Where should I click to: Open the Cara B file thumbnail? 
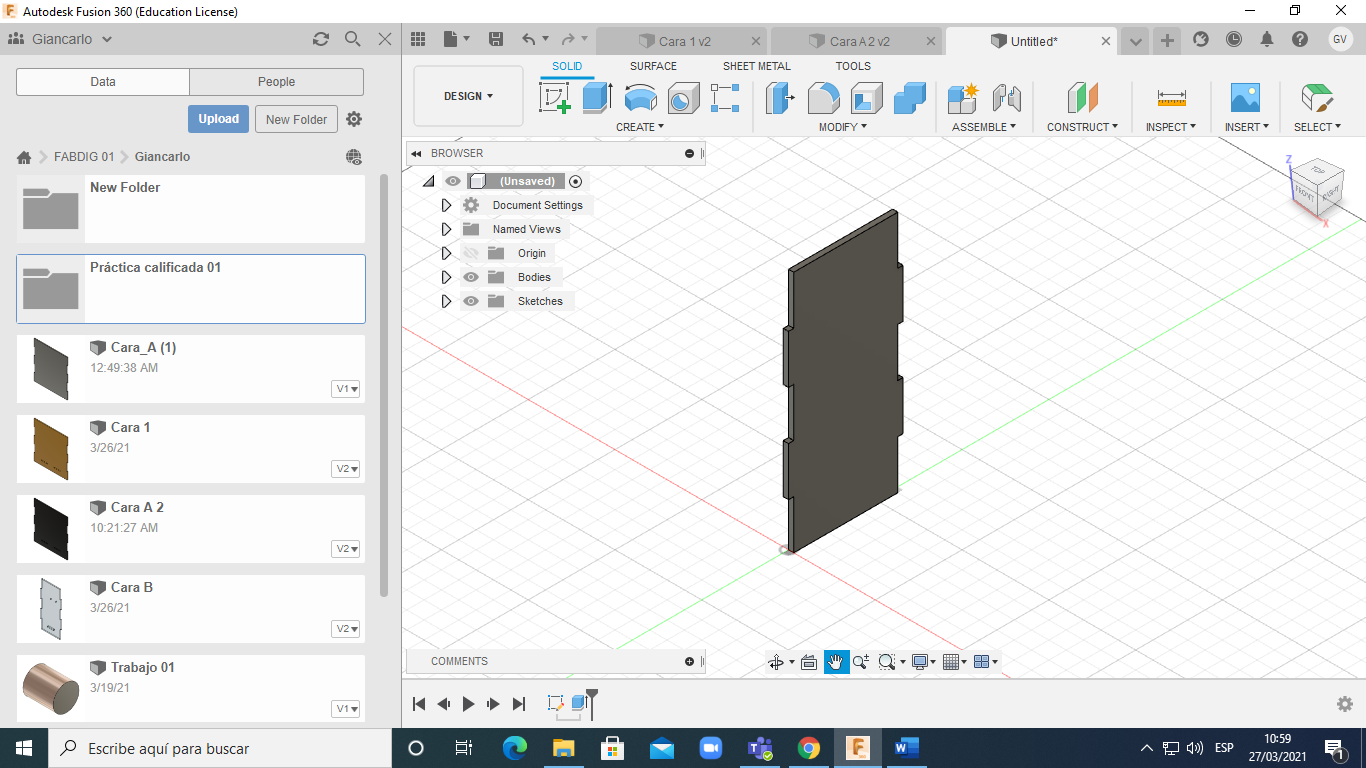click(x=50, y=607)
